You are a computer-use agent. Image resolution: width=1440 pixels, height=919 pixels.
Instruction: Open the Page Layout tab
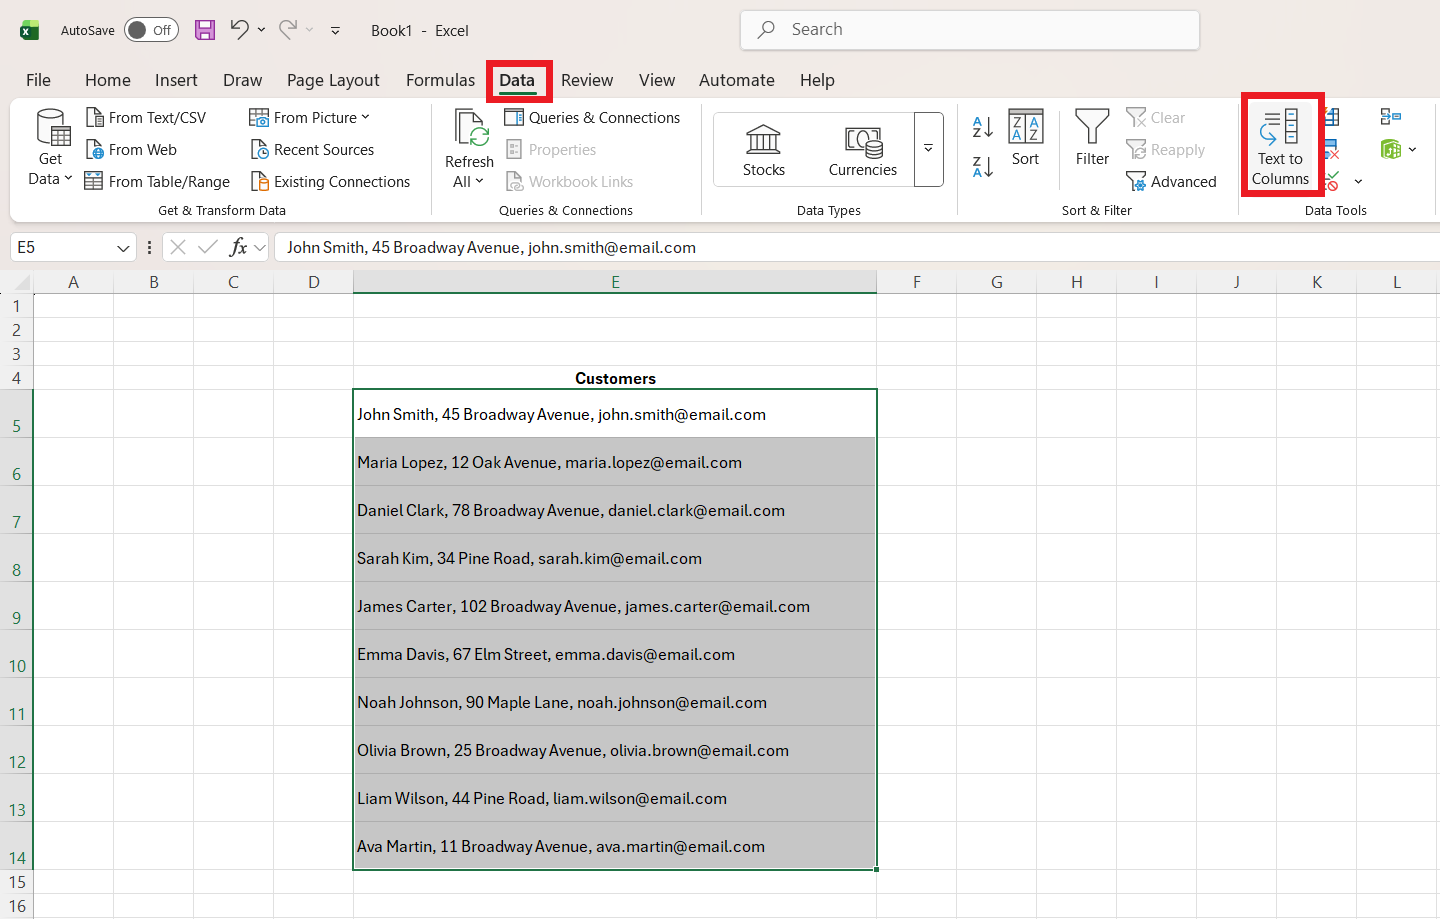[333, 80]
